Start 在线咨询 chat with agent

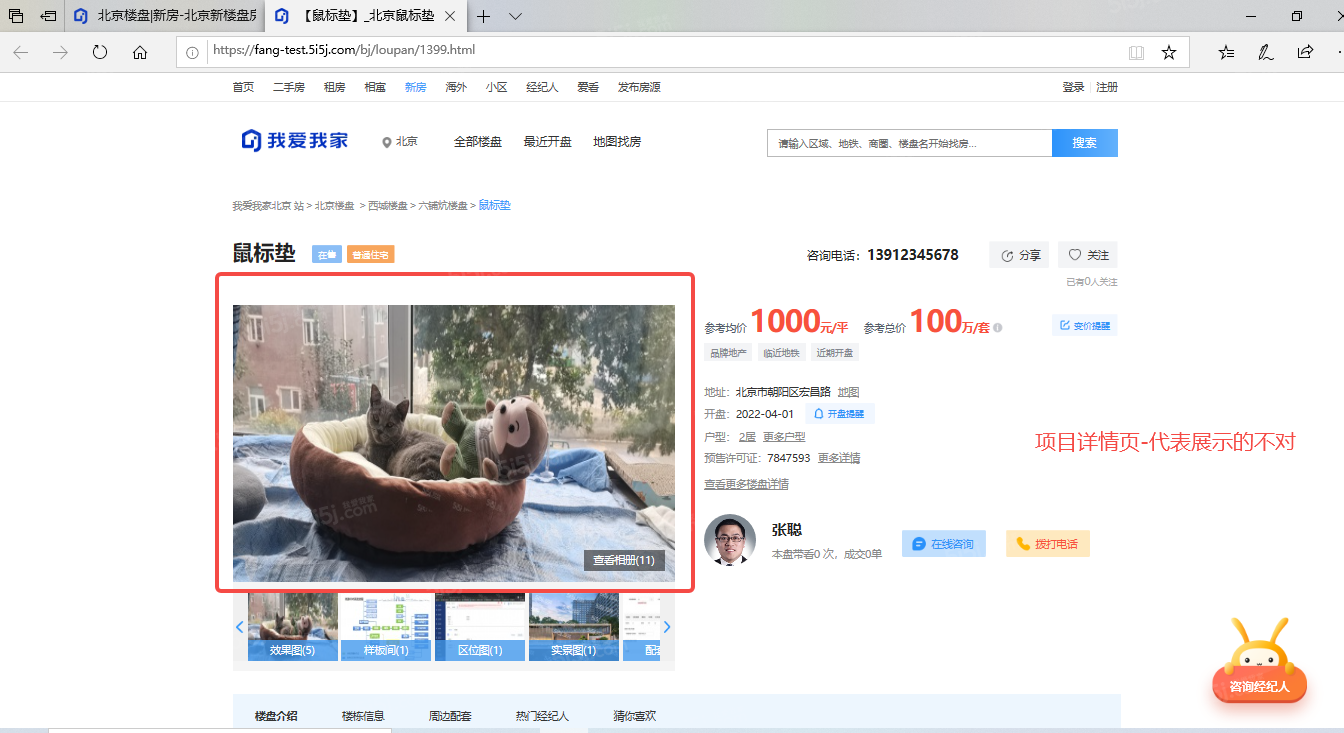coord(943,543)
